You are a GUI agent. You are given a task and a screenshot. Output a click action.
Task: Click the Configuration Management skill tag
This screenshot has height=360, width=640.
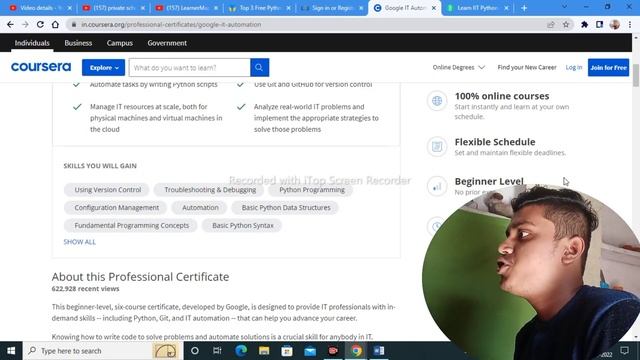pos(116,208)
